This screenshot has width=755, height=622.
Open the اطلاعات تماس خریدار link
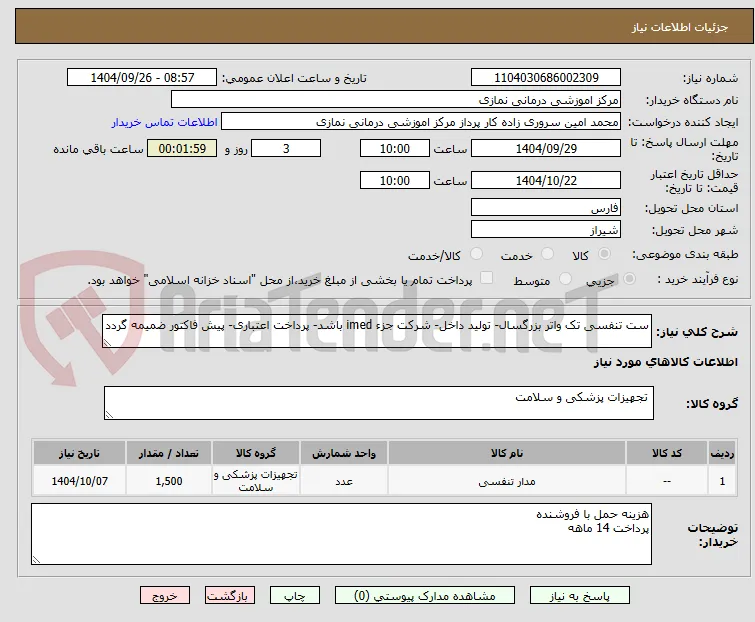[x=165, y=122]
